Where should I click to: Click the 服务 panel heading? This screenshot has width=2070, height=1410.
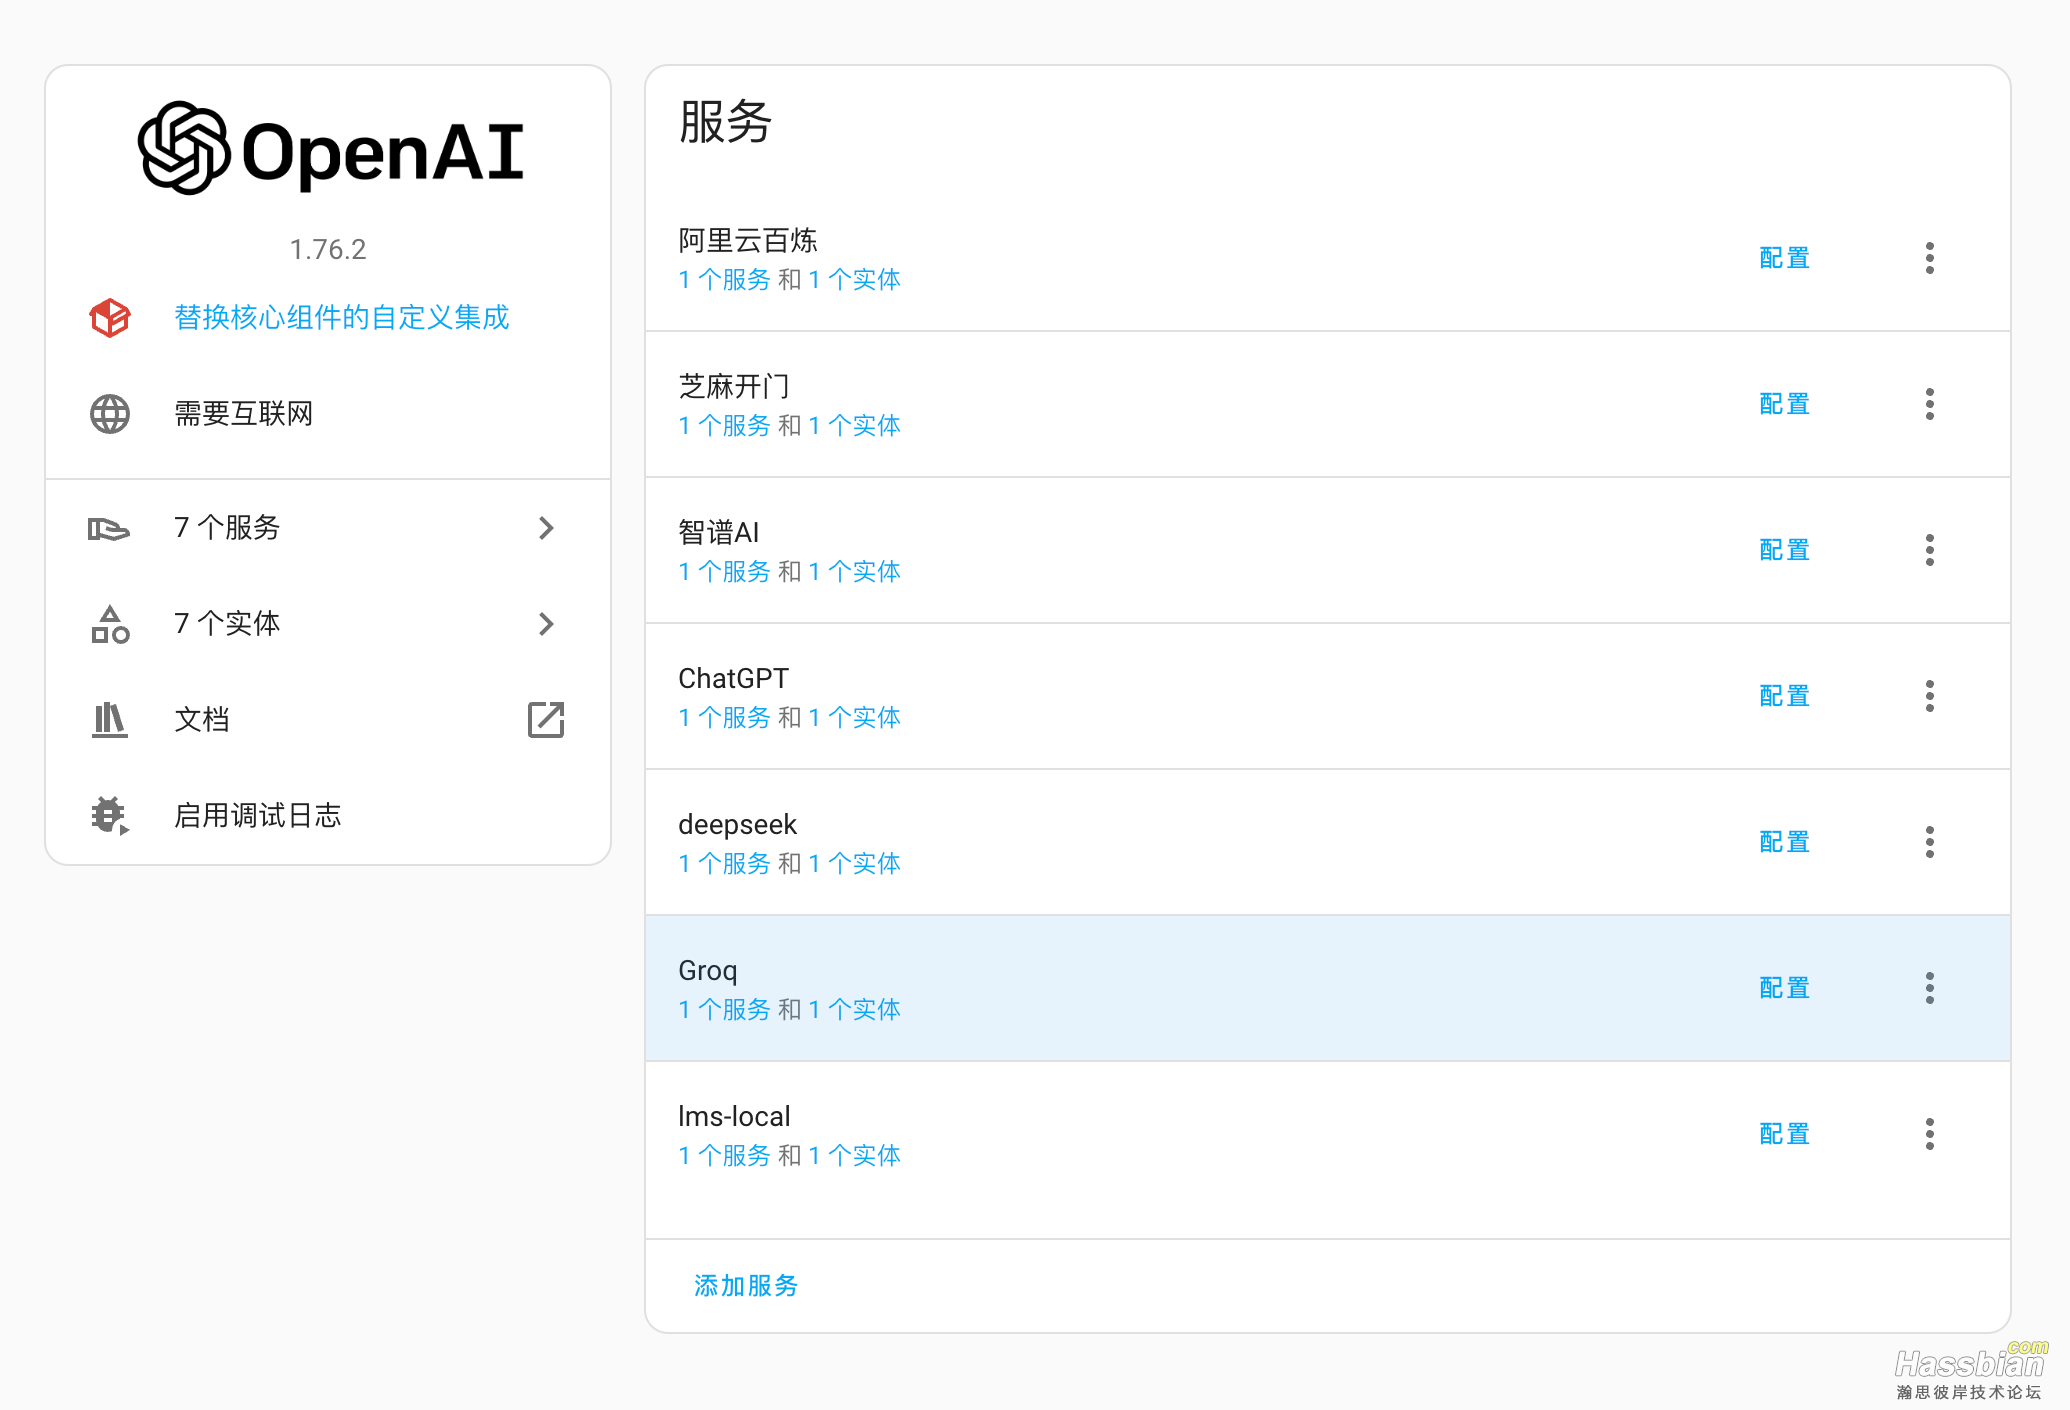pyautogui.click(x=725, y=122)
